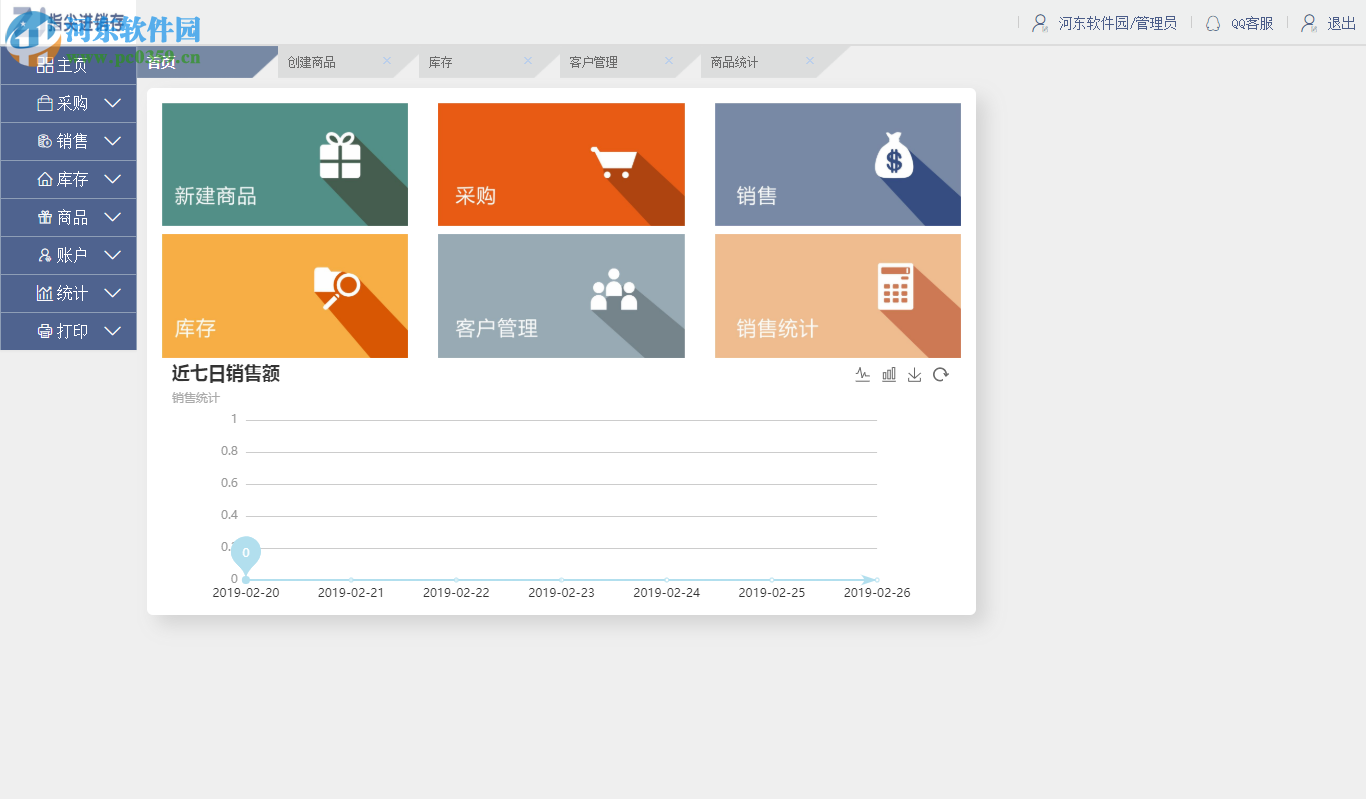Expand the 商品 menu chevron
The width and height of the screenshot is (1366, 799).
tap(113, 217)
